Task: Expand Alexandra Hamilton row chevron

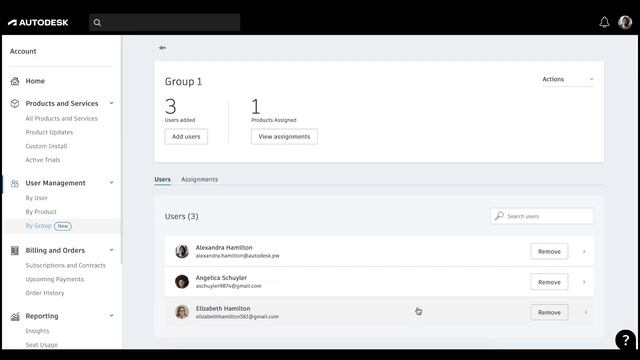Action: [x=584, y=251]
